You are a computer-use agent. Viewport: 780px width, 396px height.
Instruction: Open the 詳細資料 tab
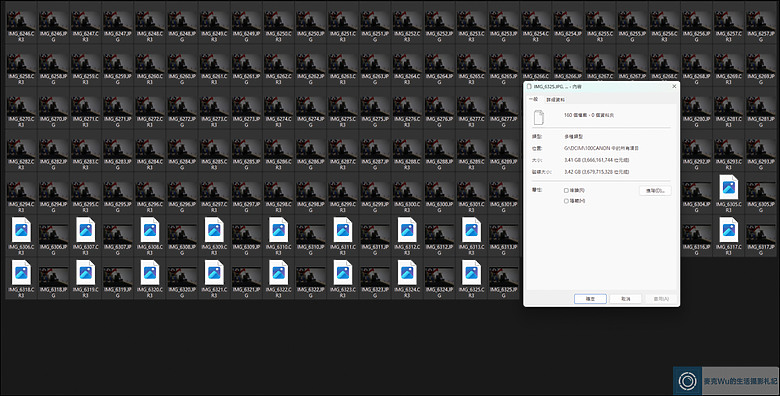coord(555,100)
